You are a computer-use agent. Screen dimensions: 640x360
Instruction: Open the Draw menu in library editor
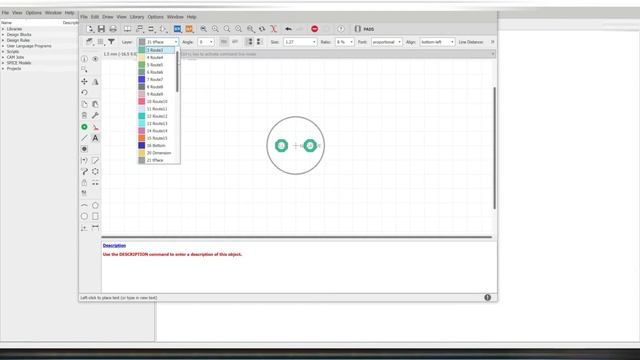[x=107, y=17]
